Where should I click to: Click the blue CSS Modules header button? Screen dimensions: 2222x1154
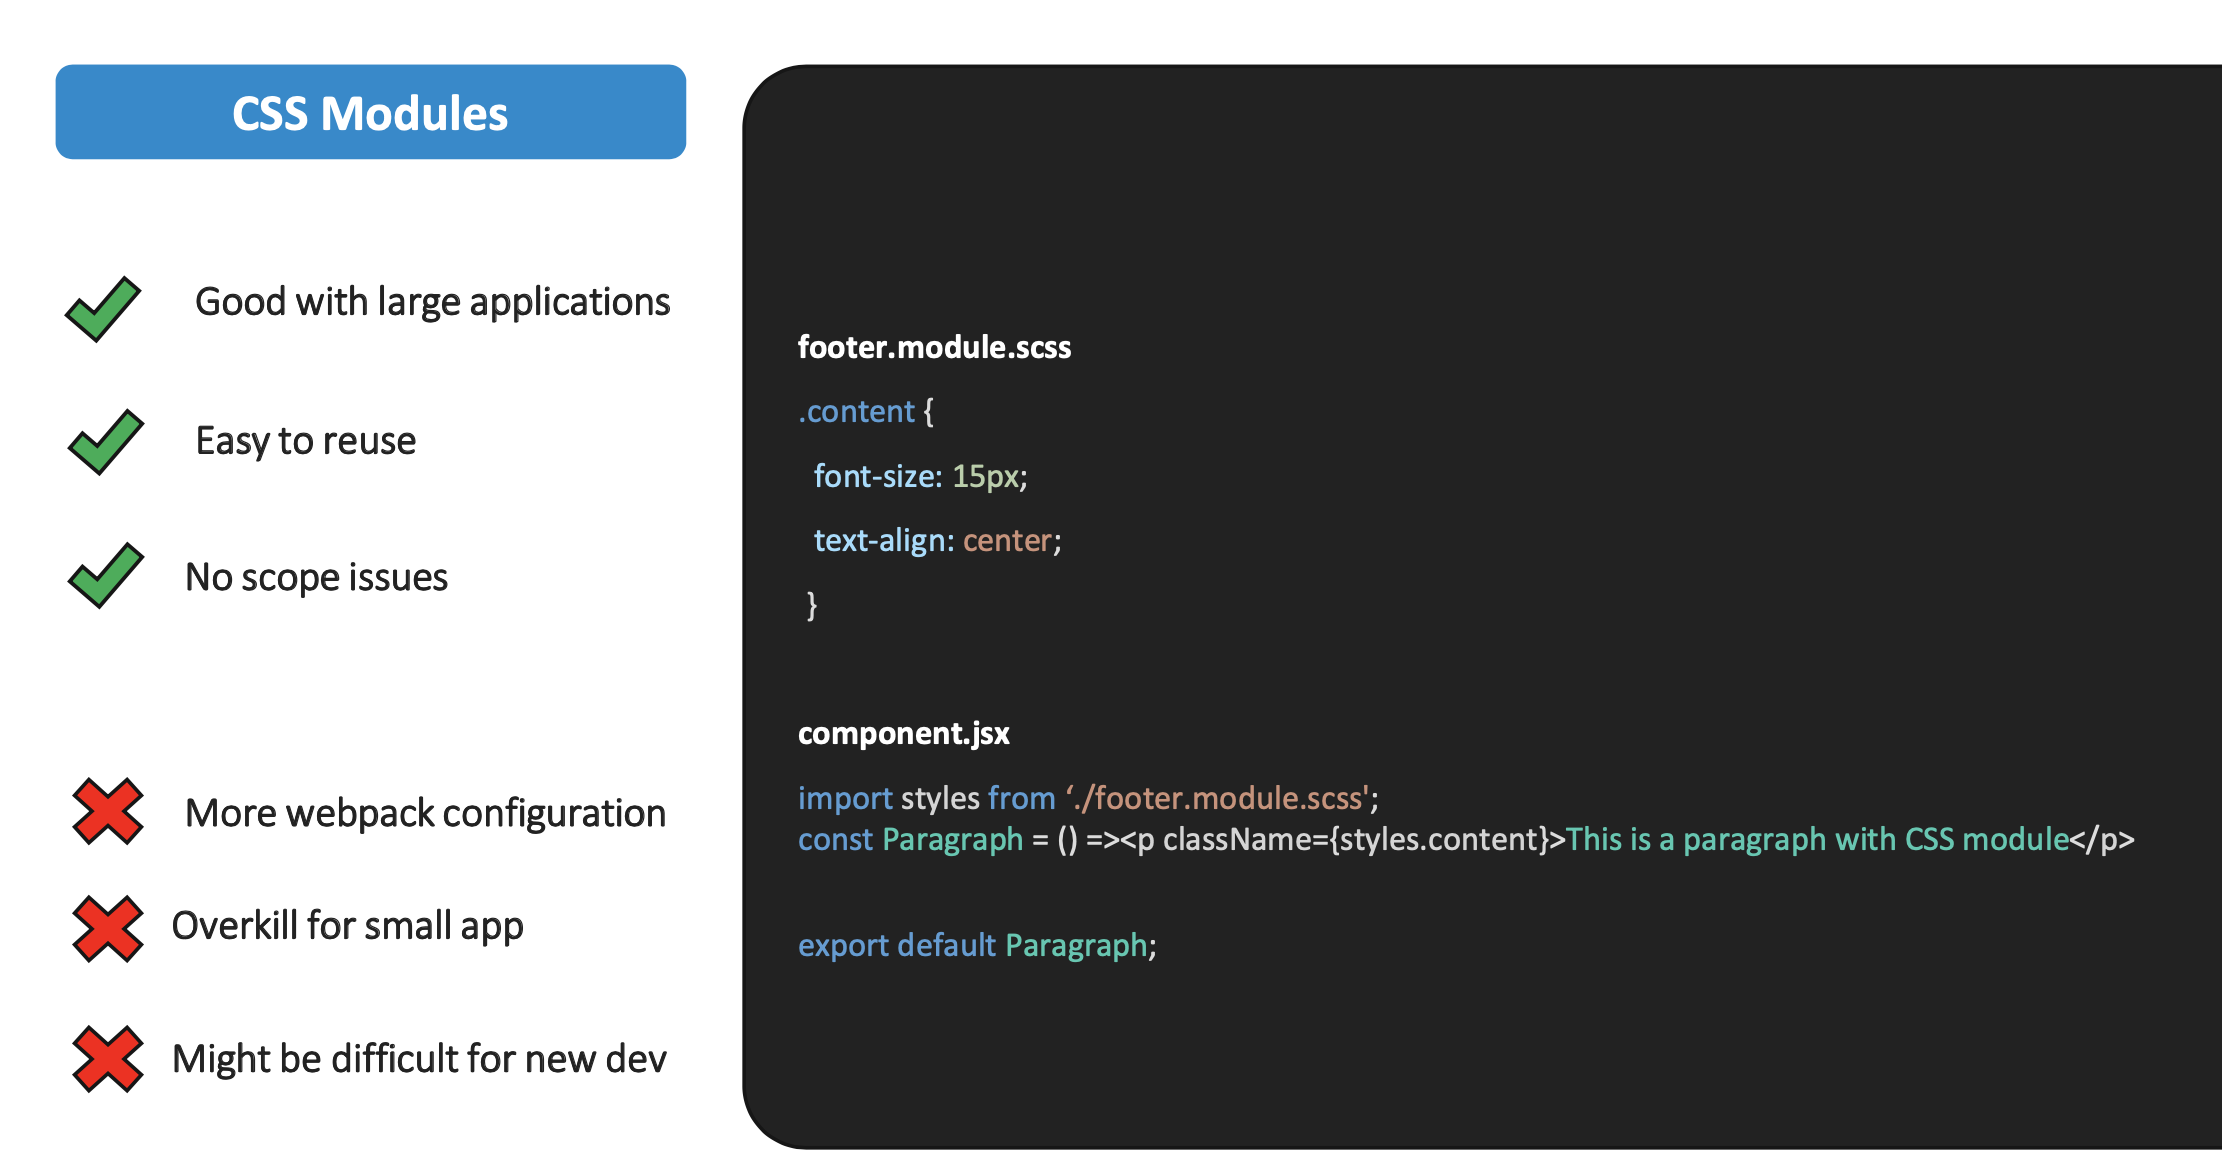(370, 112)
